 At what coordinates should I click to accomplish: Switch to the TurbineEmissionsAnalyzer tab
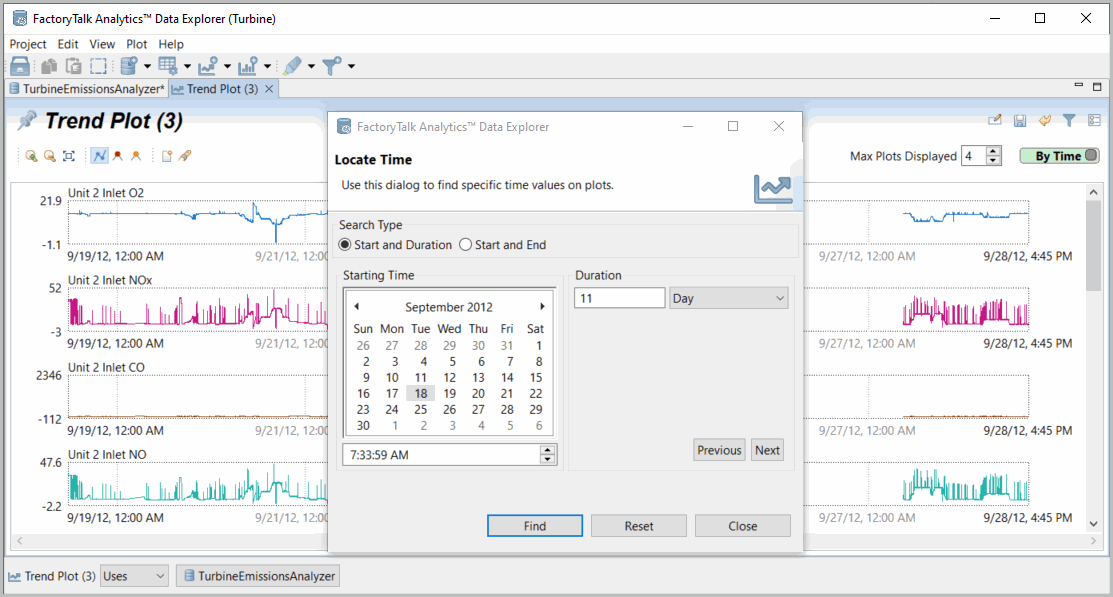(86, 89)
